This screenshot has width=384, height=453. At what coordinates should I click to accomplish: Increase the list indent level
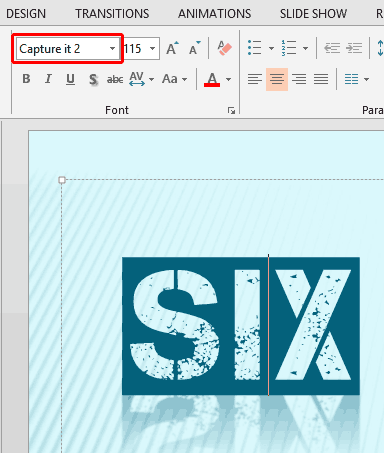(x=354, y=48)
